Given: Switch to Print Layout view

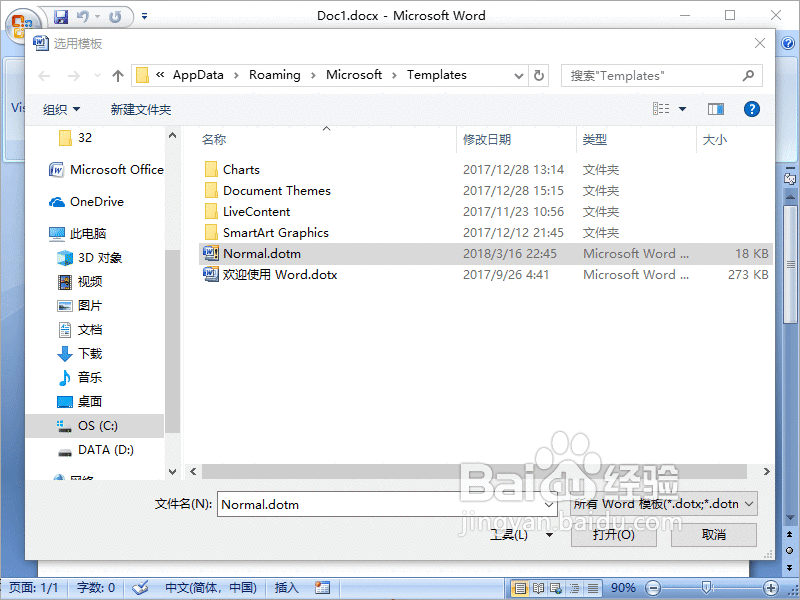Looking at the screenshot, I should click(x=520, y=588).
